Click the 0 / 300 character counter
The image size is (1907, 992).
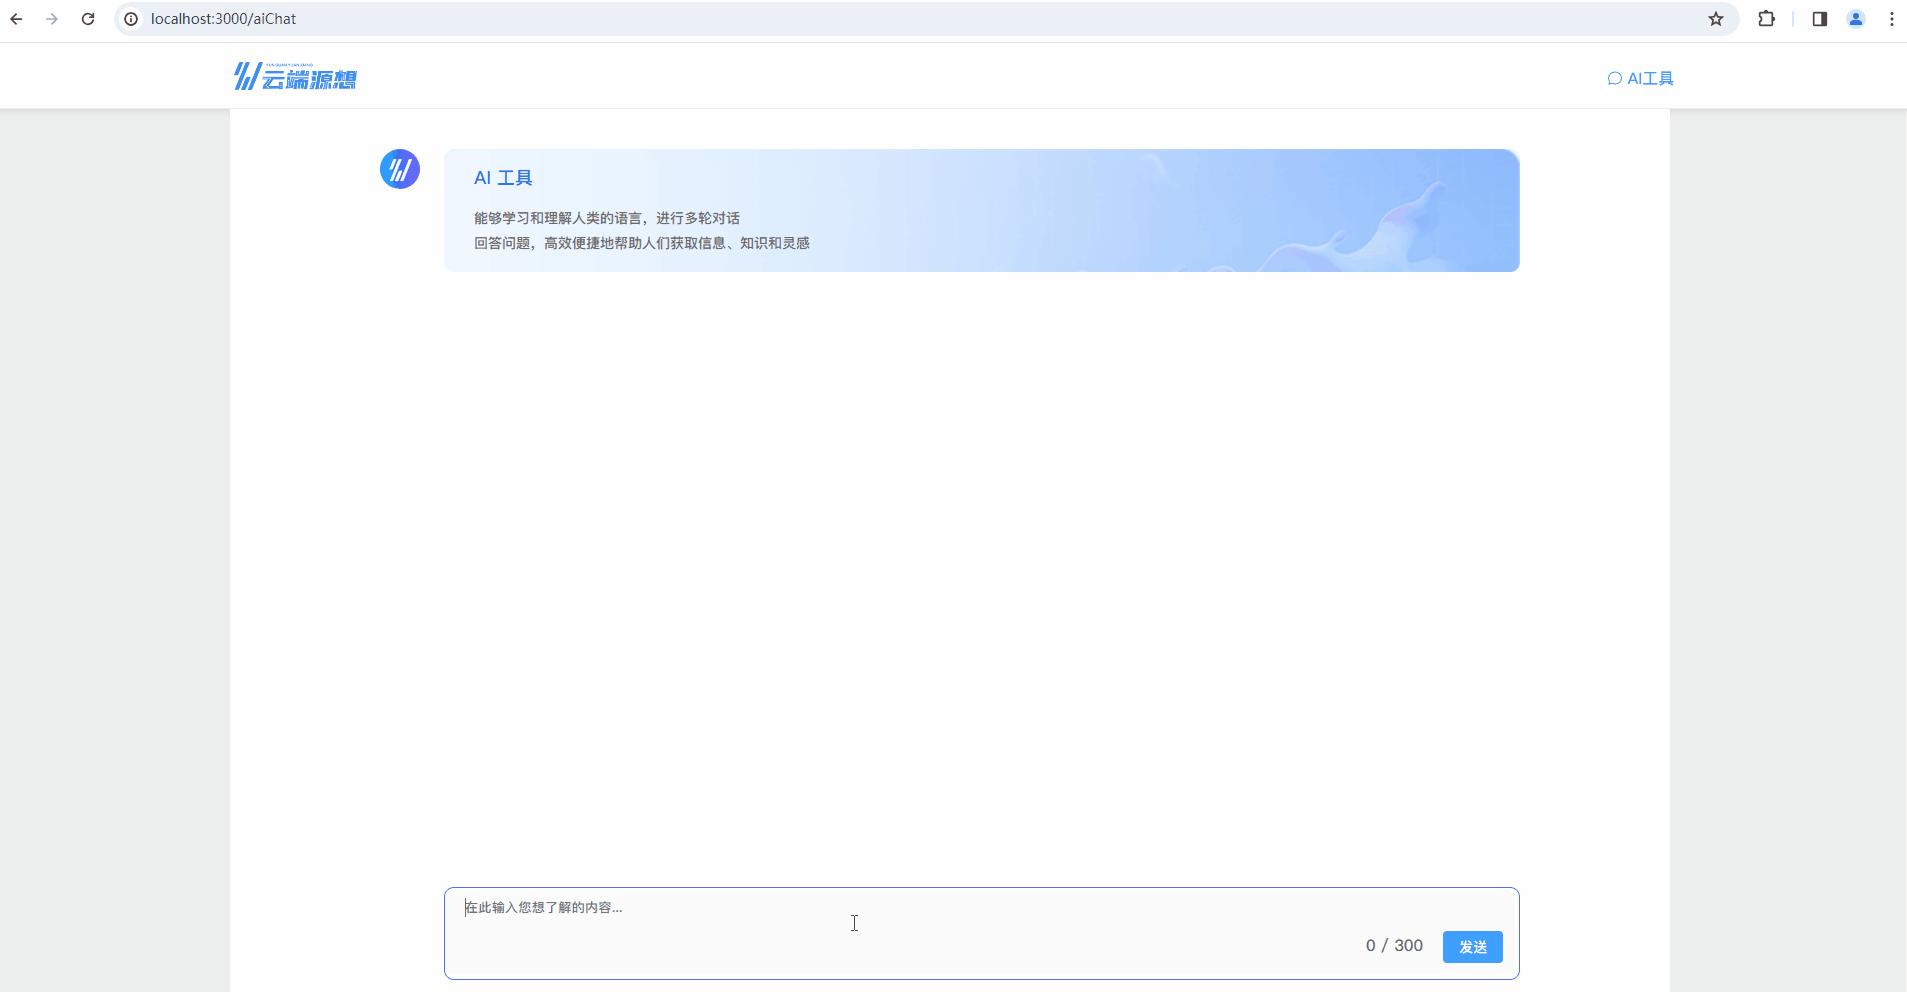[x=1394, y=945]
